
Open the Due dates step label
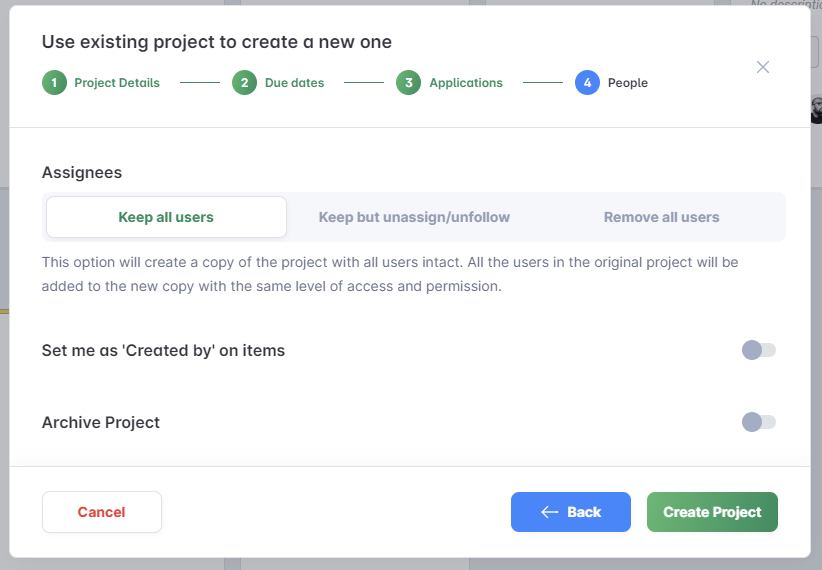coord(294,83)
